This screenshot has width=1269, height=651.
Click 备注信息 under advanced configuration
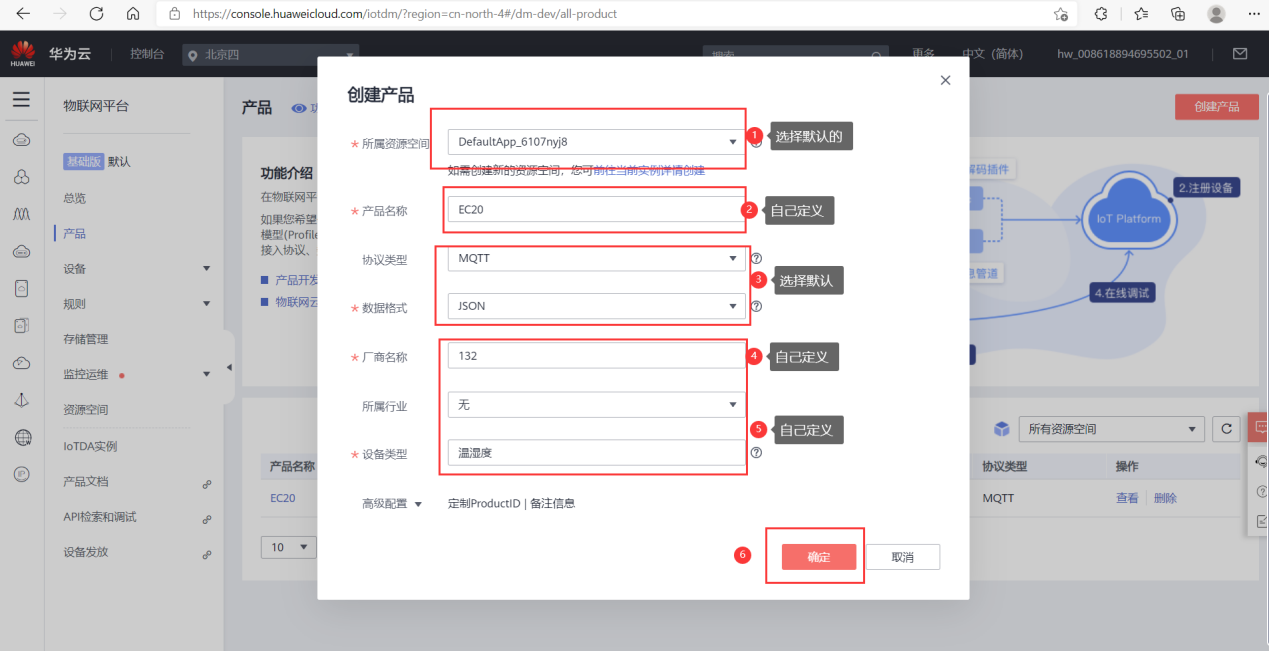click(552, 504)
